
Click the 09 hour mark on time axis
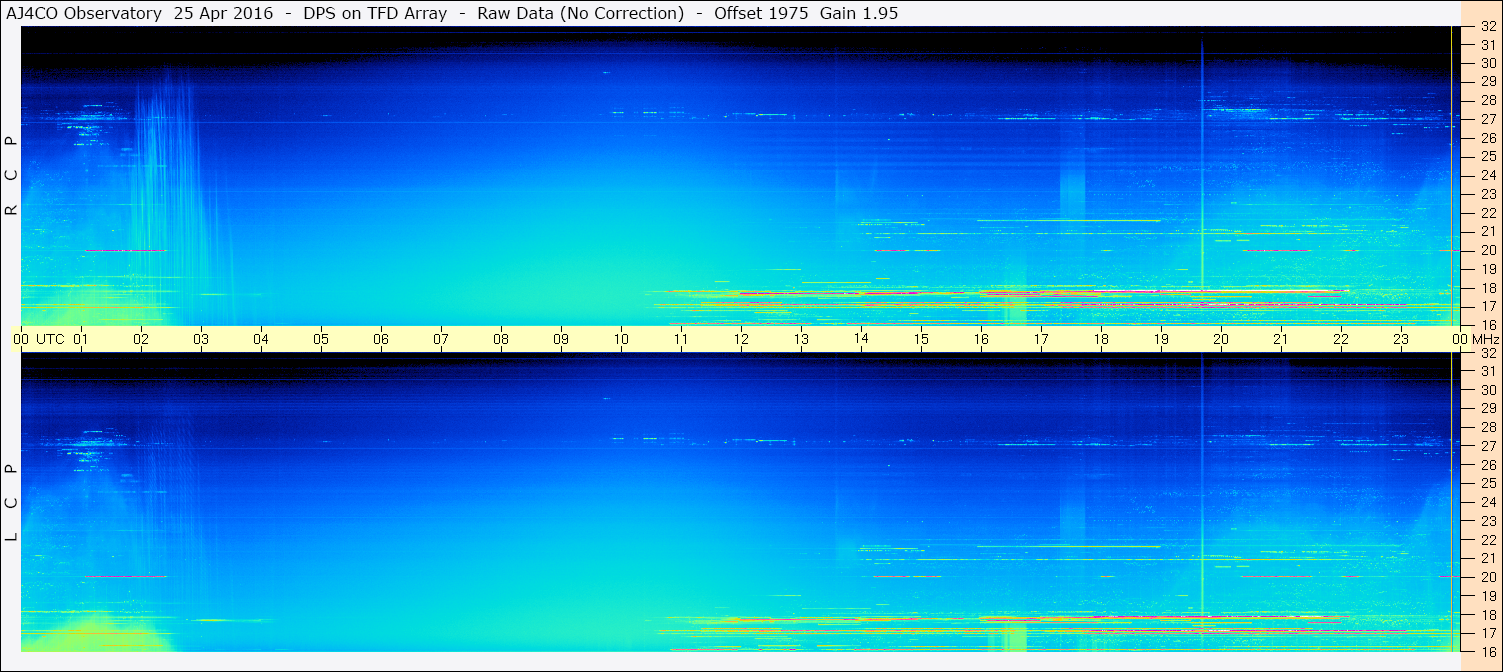(561, 339)
